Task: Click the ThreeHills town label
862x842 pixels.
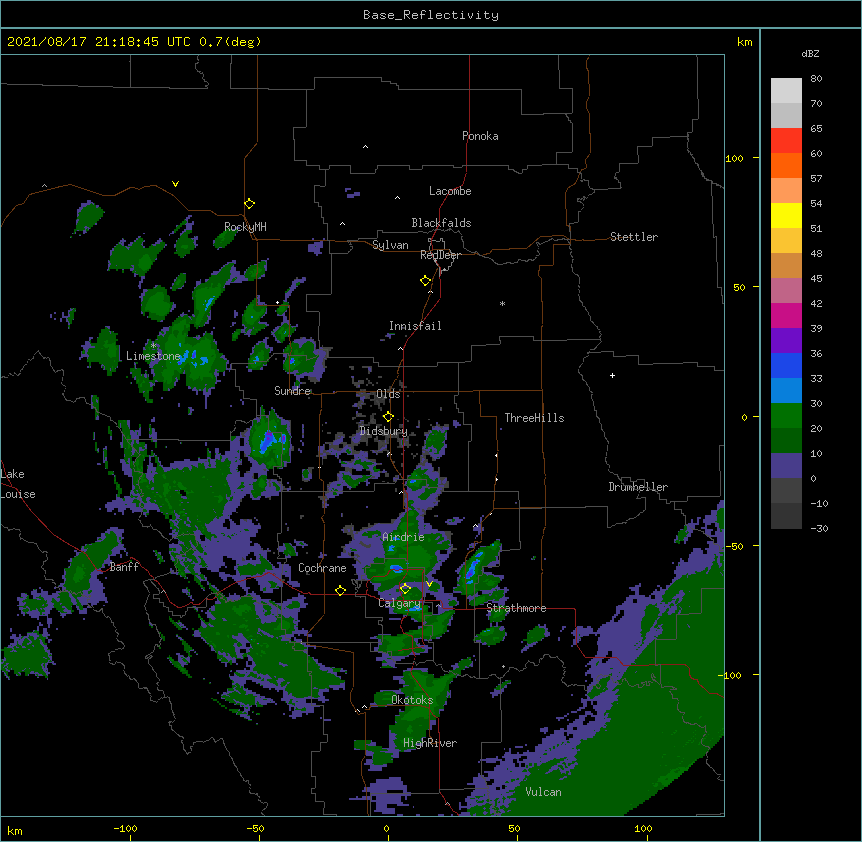Action: click(x=534, y=418)
